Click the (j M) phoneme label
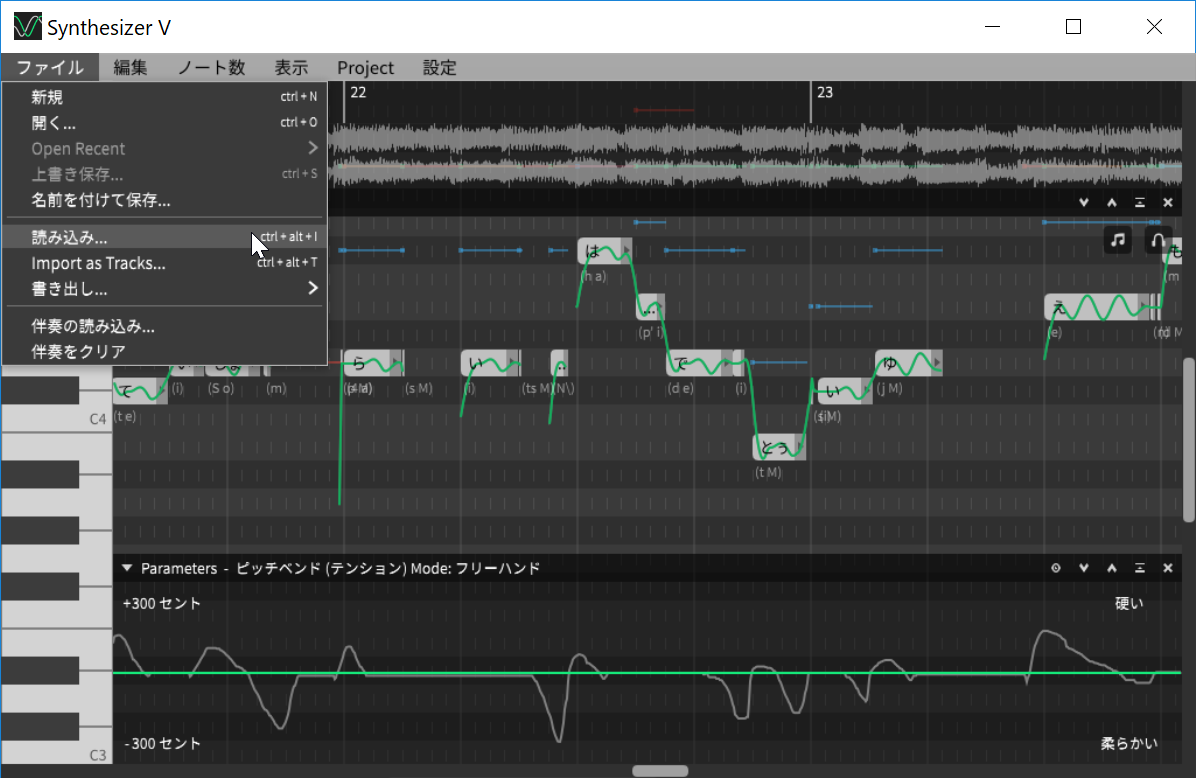This screenshot has height=778, width=1196. 889,388
